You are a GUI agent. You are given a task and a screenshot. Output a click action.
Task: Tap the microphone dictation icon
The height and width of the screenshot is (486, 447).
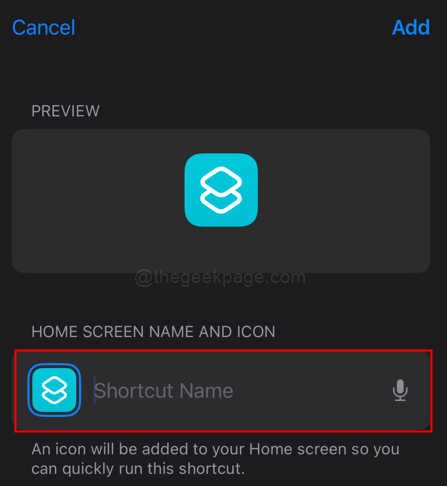point(400,390)
